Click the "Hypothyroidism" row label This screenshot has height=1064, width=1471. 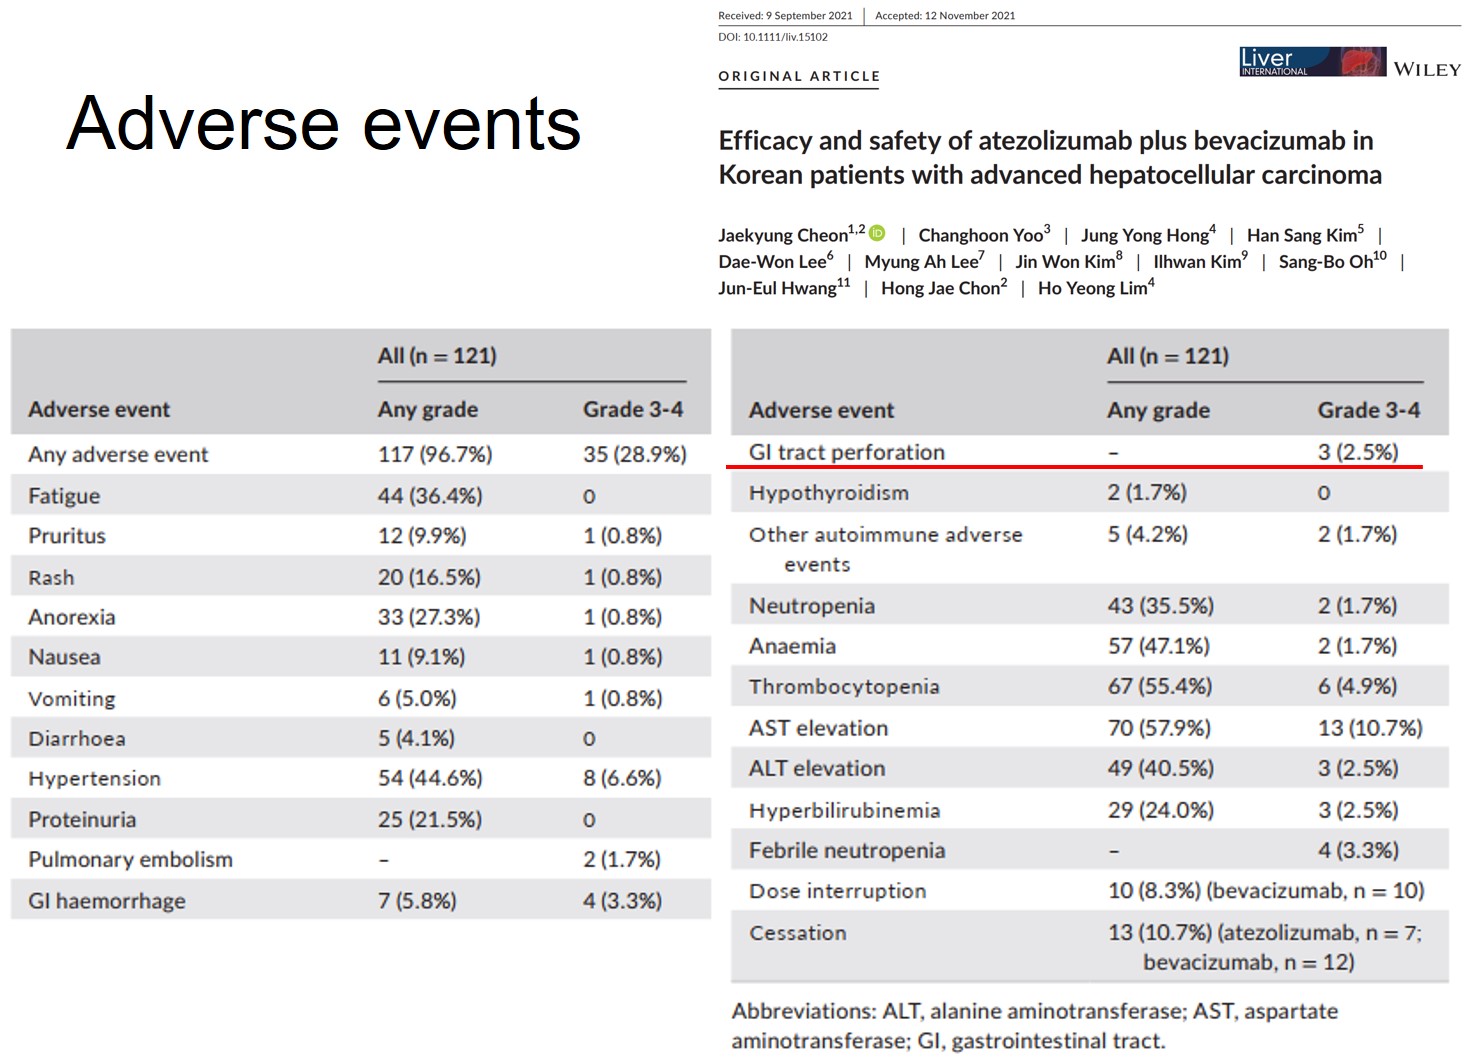click(829, 493)
